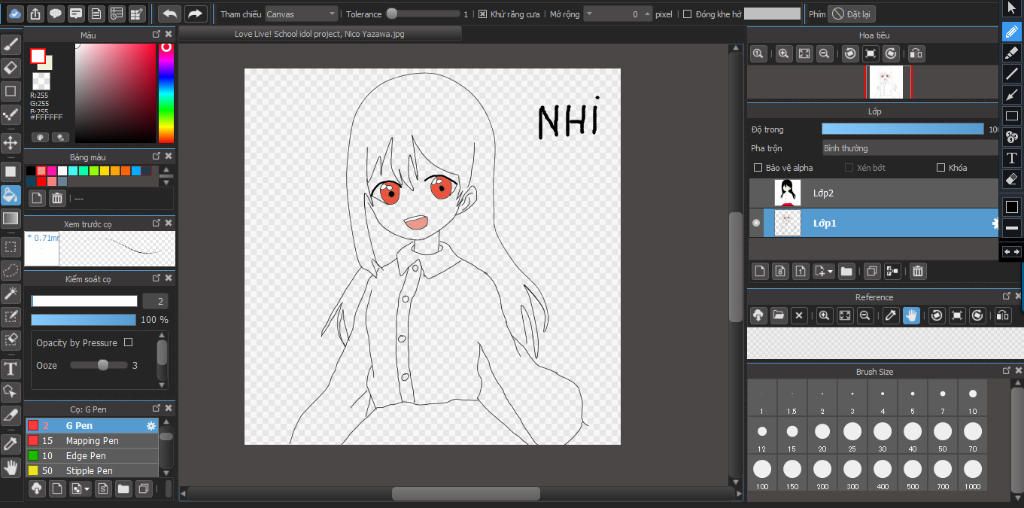
Task: Enable Đóng khe hở checkbox
Action: [687, 14]
